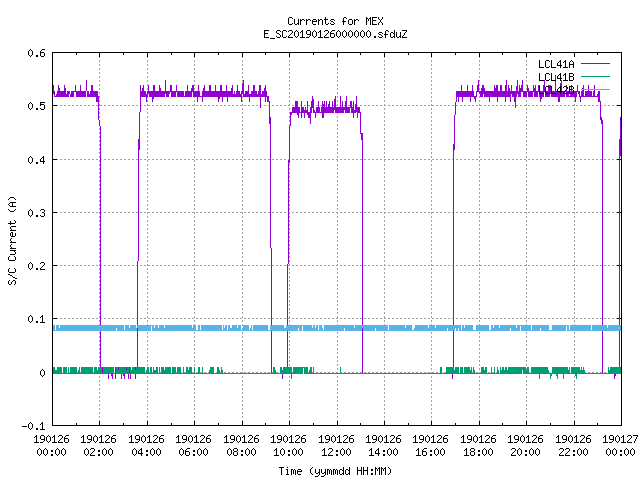Click the '18:00' time tick label
Screen dimensions: 640x480
(478, 452)
